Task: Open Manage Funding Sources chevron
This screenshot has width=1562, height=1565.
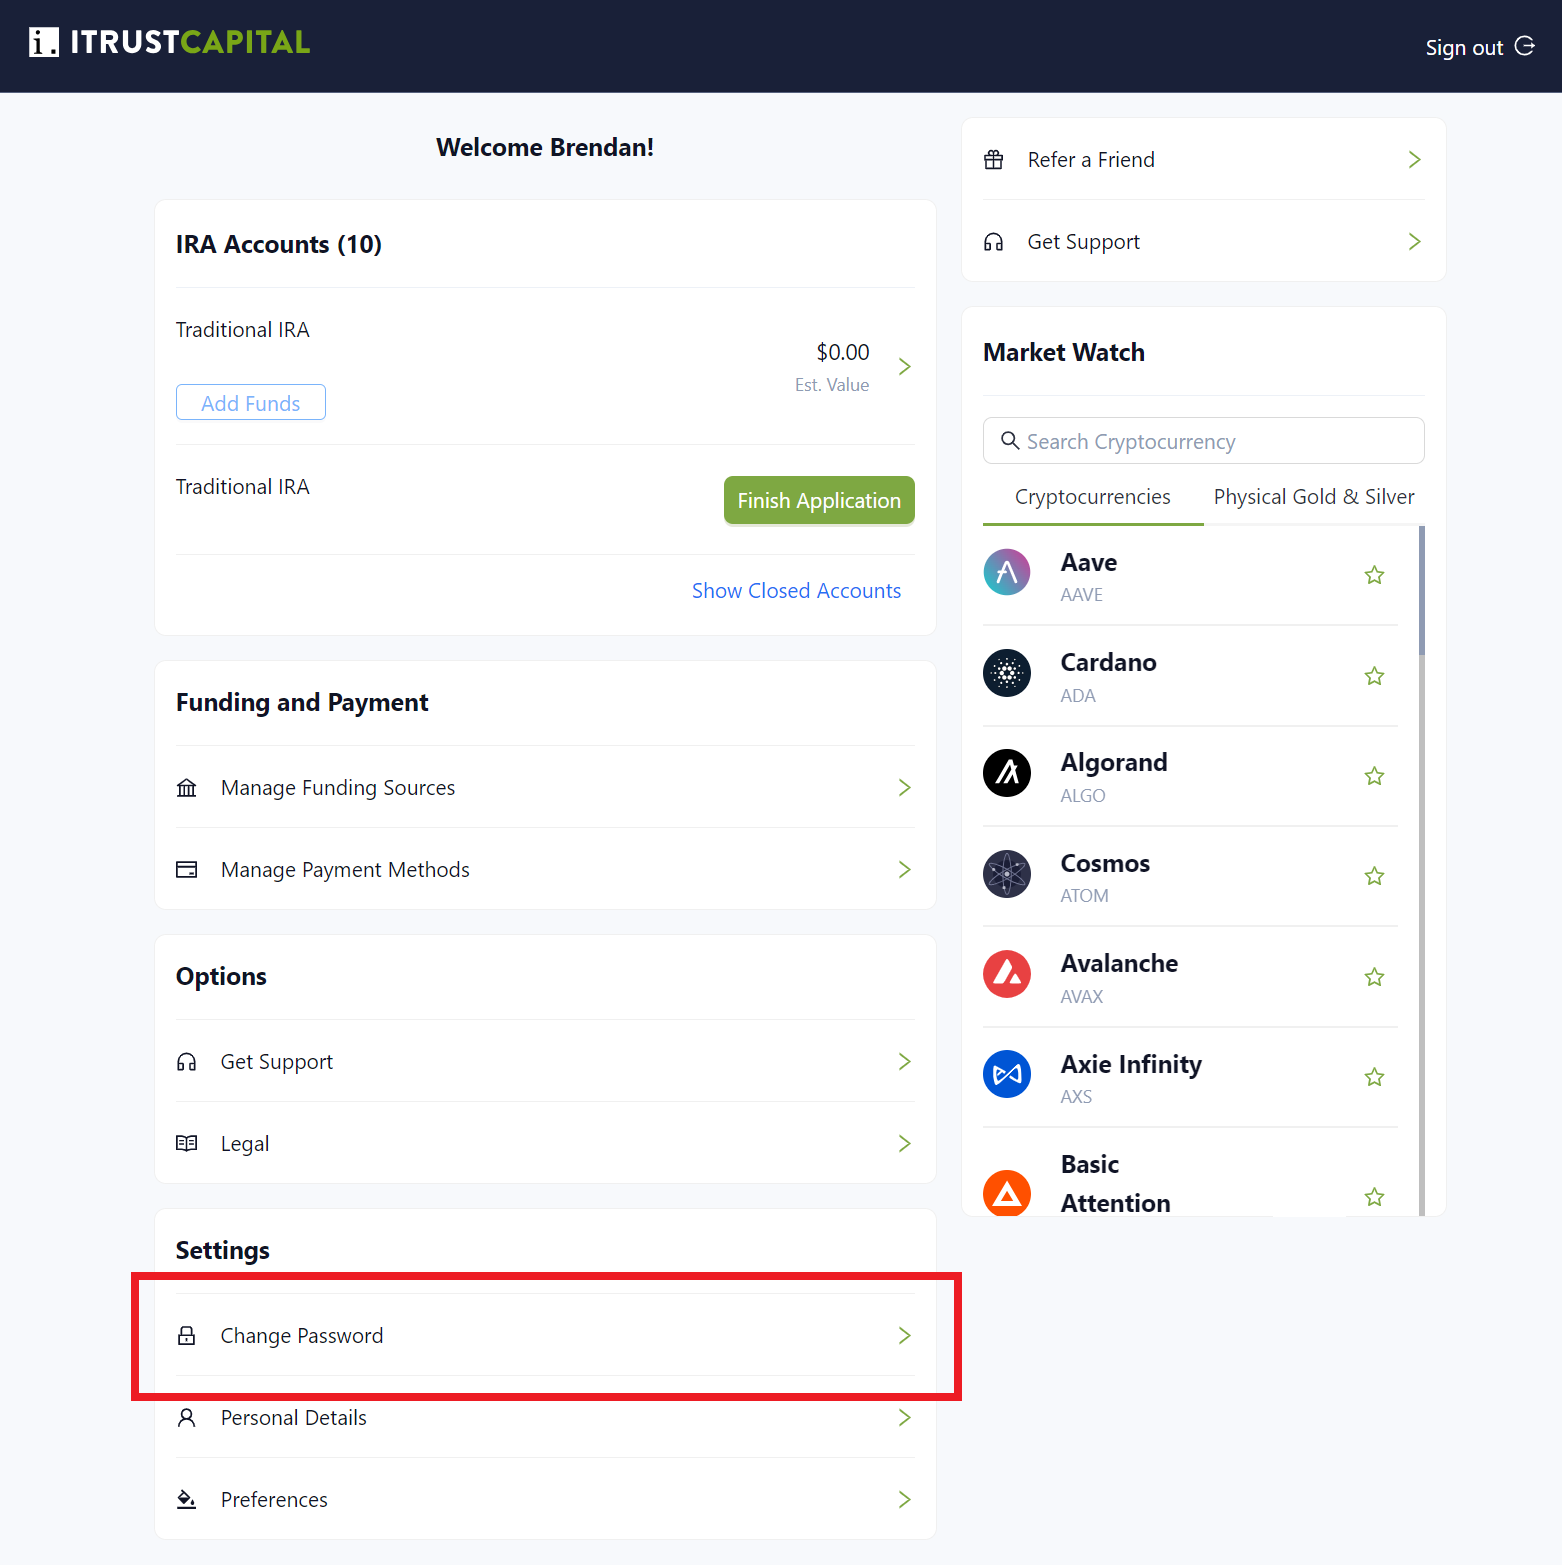Action: tap(905, 788)
